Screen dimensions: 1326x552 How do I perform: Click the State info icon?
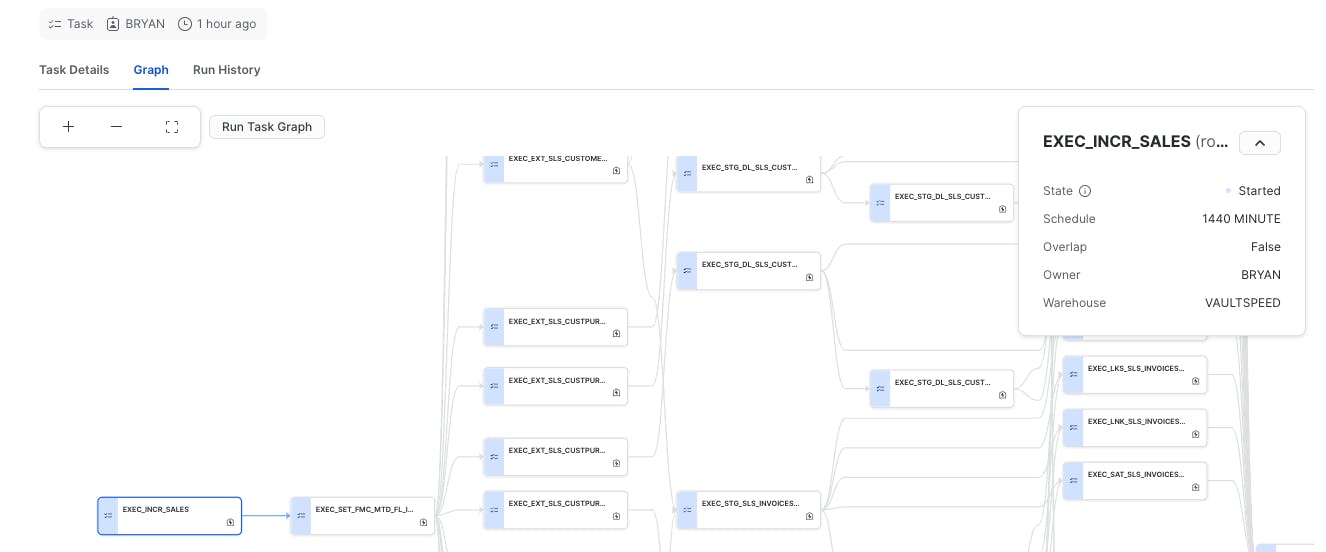pos(1085,191)
